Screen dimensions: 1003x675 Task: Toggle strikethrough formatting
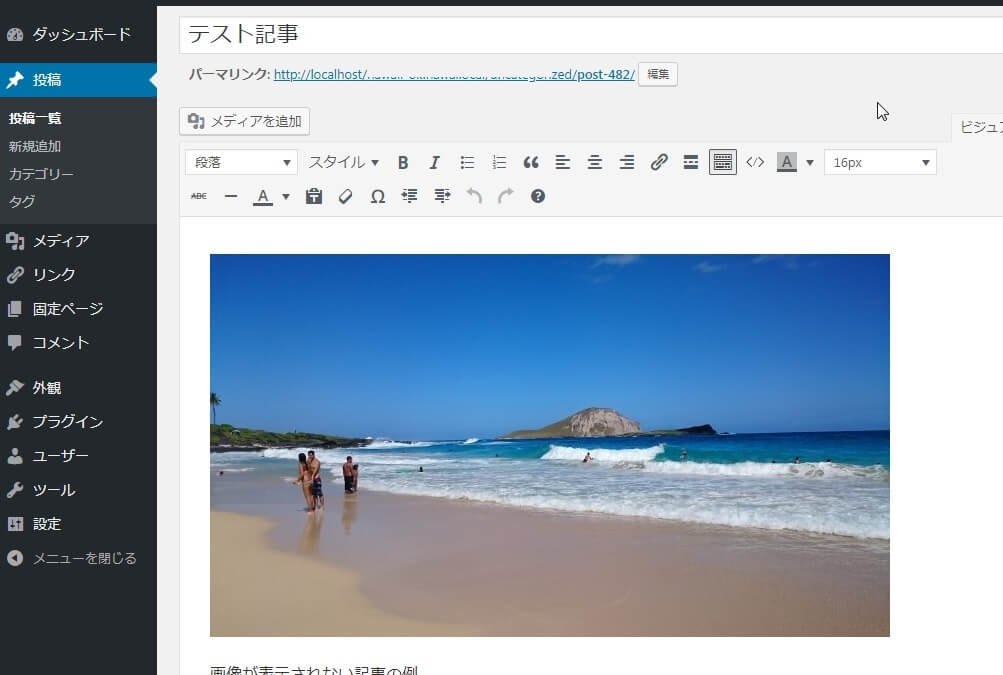pyautogui.click(x=199, y=196)
